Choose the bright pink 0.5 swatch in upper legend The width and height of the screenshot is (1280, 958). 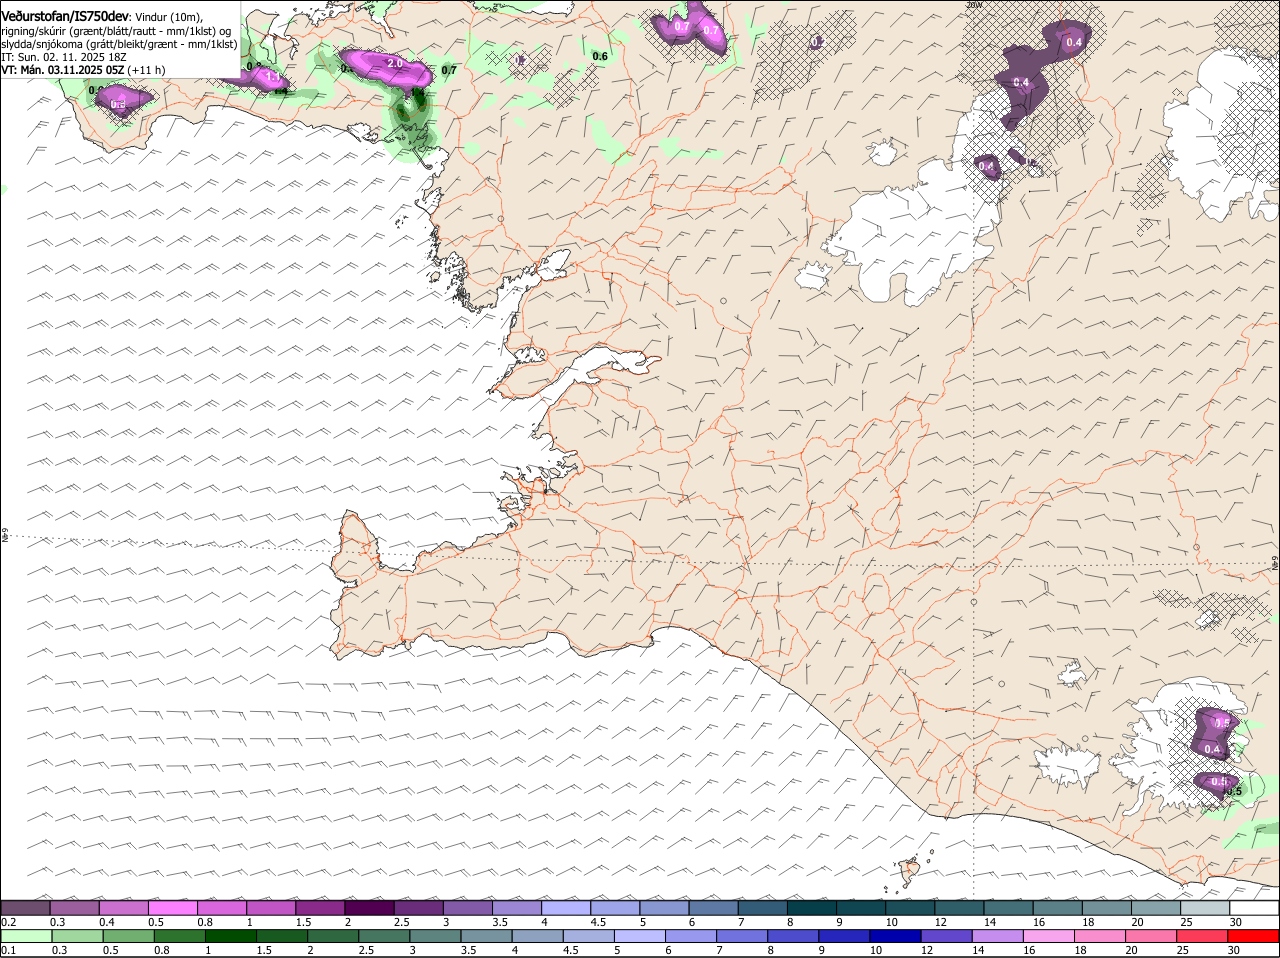click(174, 908)
